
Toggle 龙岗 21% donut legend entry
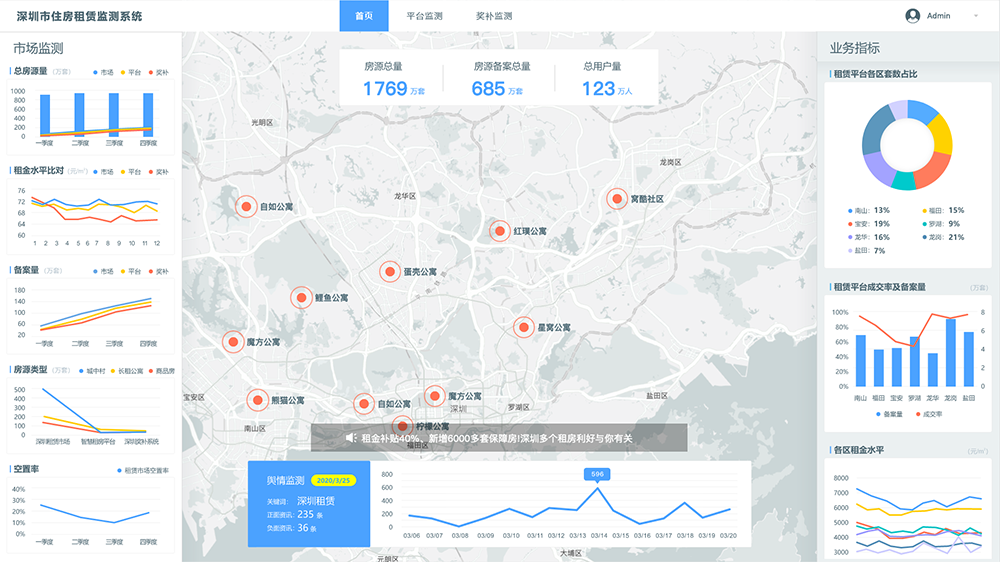(943, 237)
